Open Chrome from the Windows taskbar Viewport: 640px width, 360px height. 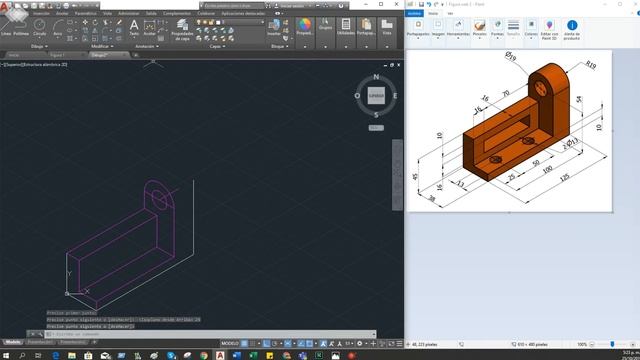pyautogui.click(x=204, y=355)
